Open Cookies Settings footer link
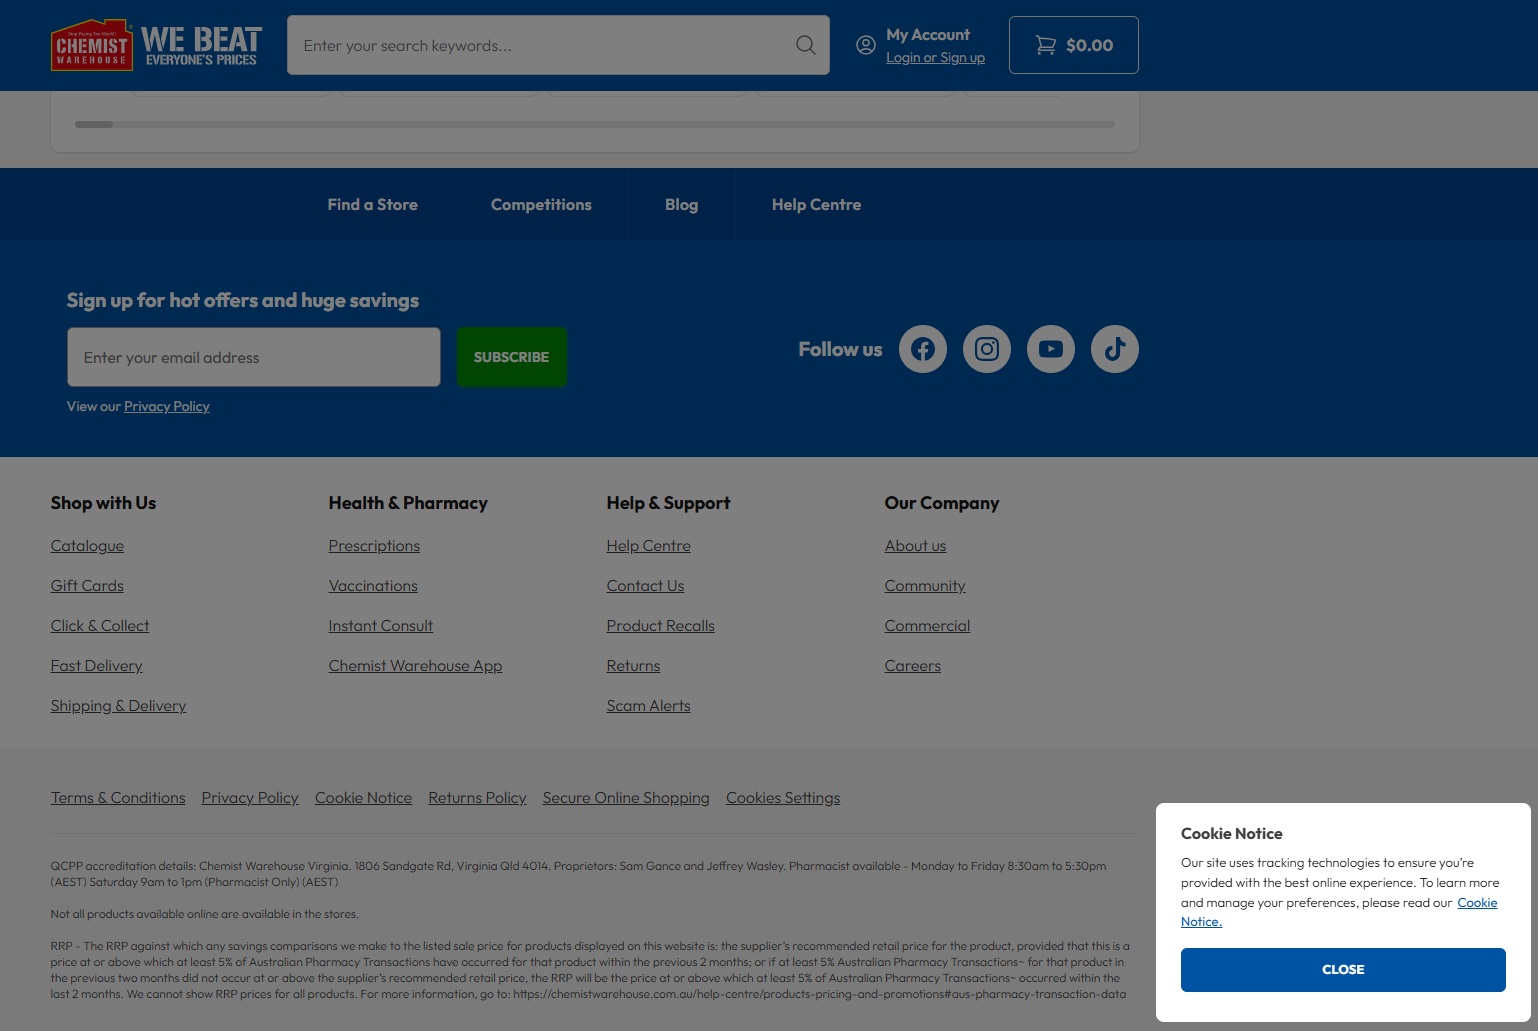Viewport: 1538px width, 1031px height. (782, 798)
